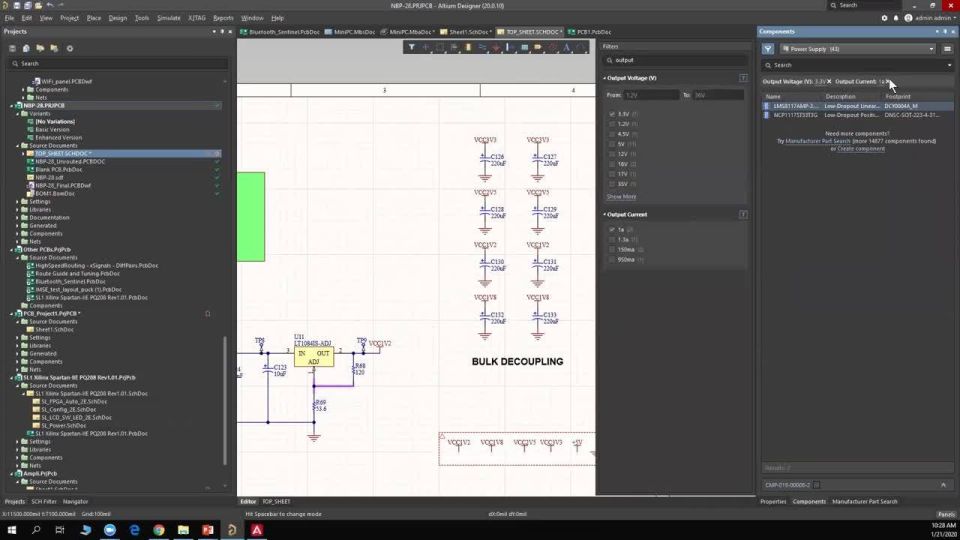960x540 pixels.
Task: Collapse the Variants folder in project tree
Action: 18,114
